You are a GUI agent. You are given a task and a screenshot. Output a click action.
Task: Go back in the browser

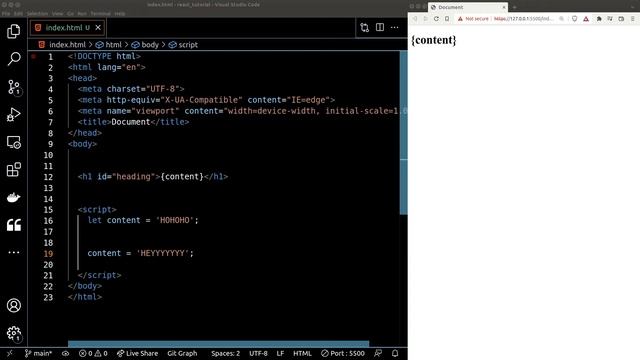click(415, 19)
